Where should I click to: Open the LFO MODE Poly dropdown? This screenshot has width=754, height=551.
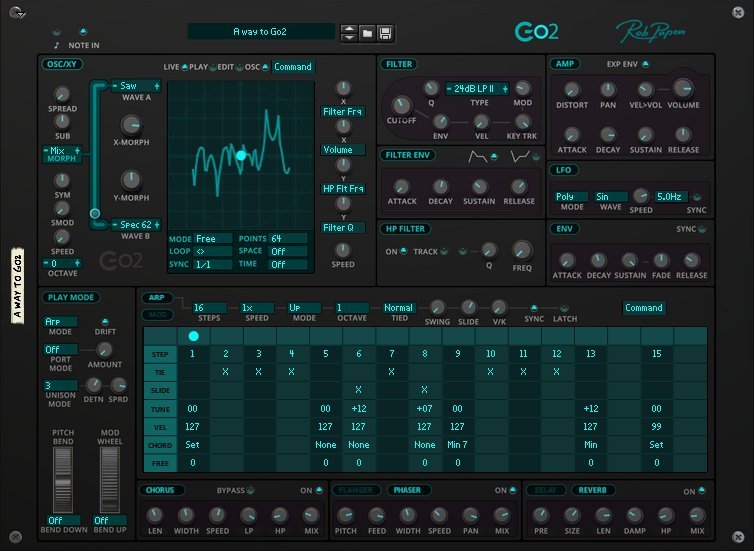point(571,197)
